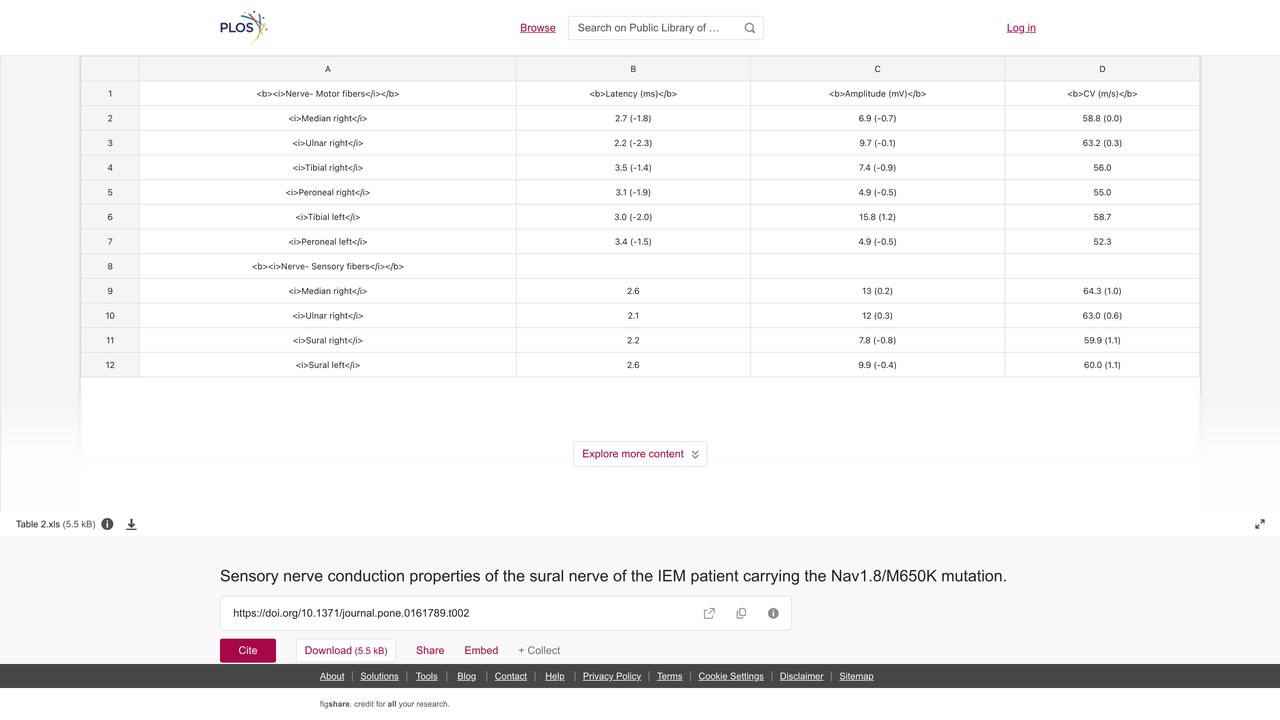Click the Log in link

point(1021,28)
